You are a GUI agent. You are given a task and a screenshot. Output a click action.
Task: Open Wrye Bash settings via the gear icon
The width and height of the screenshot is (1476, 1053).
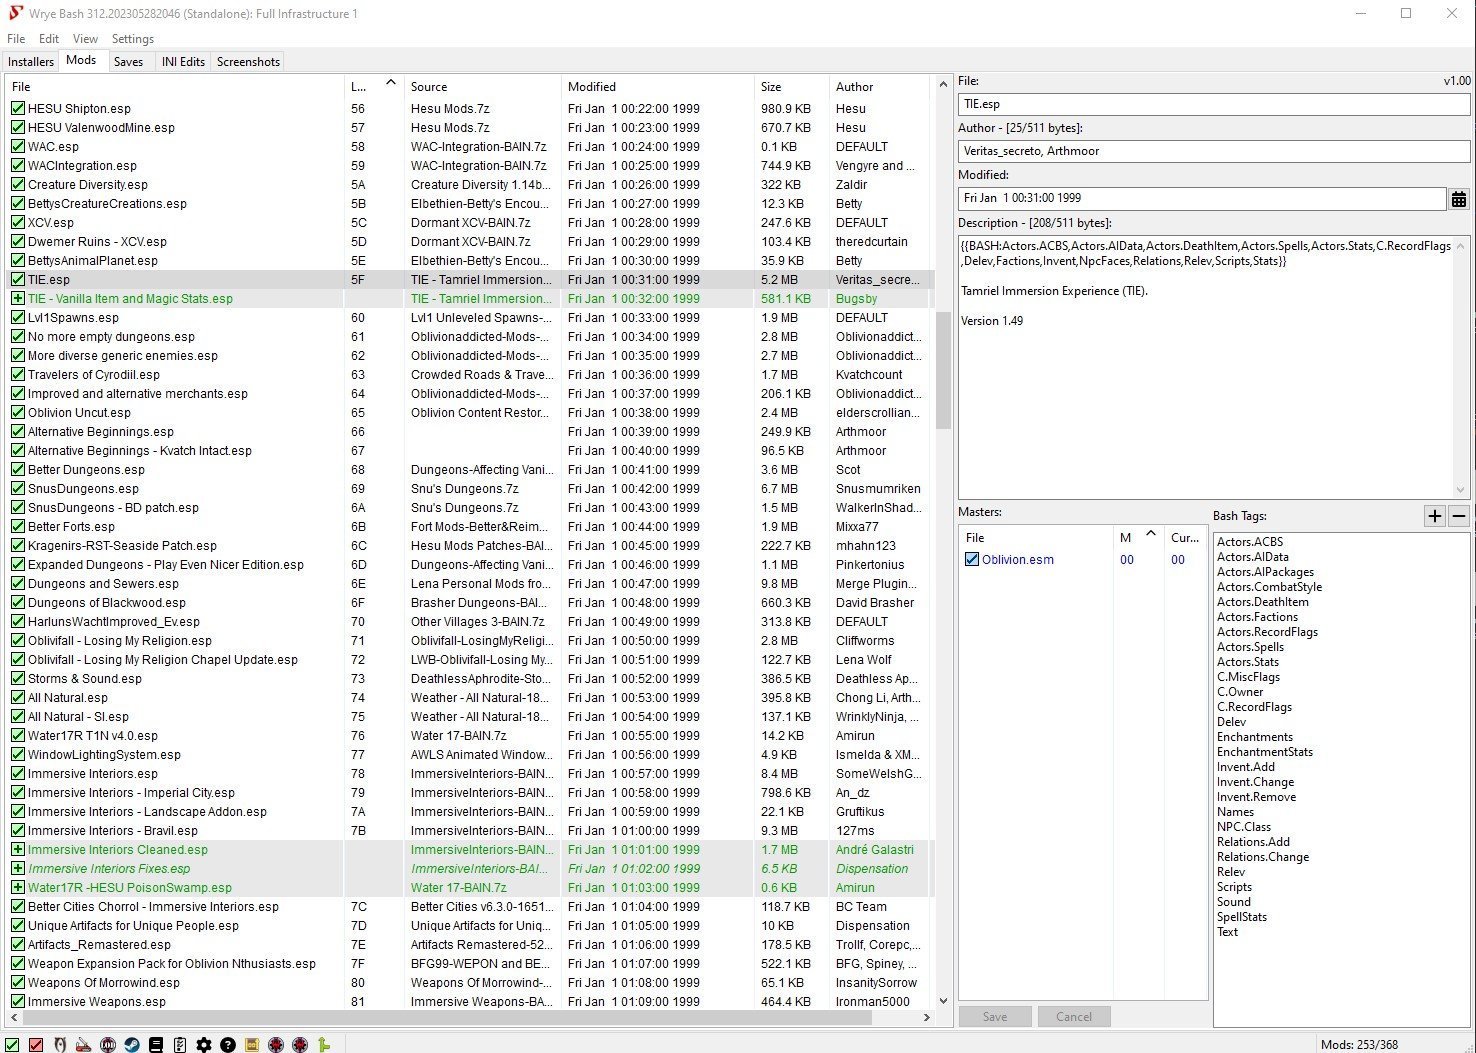coord(205,1044)
